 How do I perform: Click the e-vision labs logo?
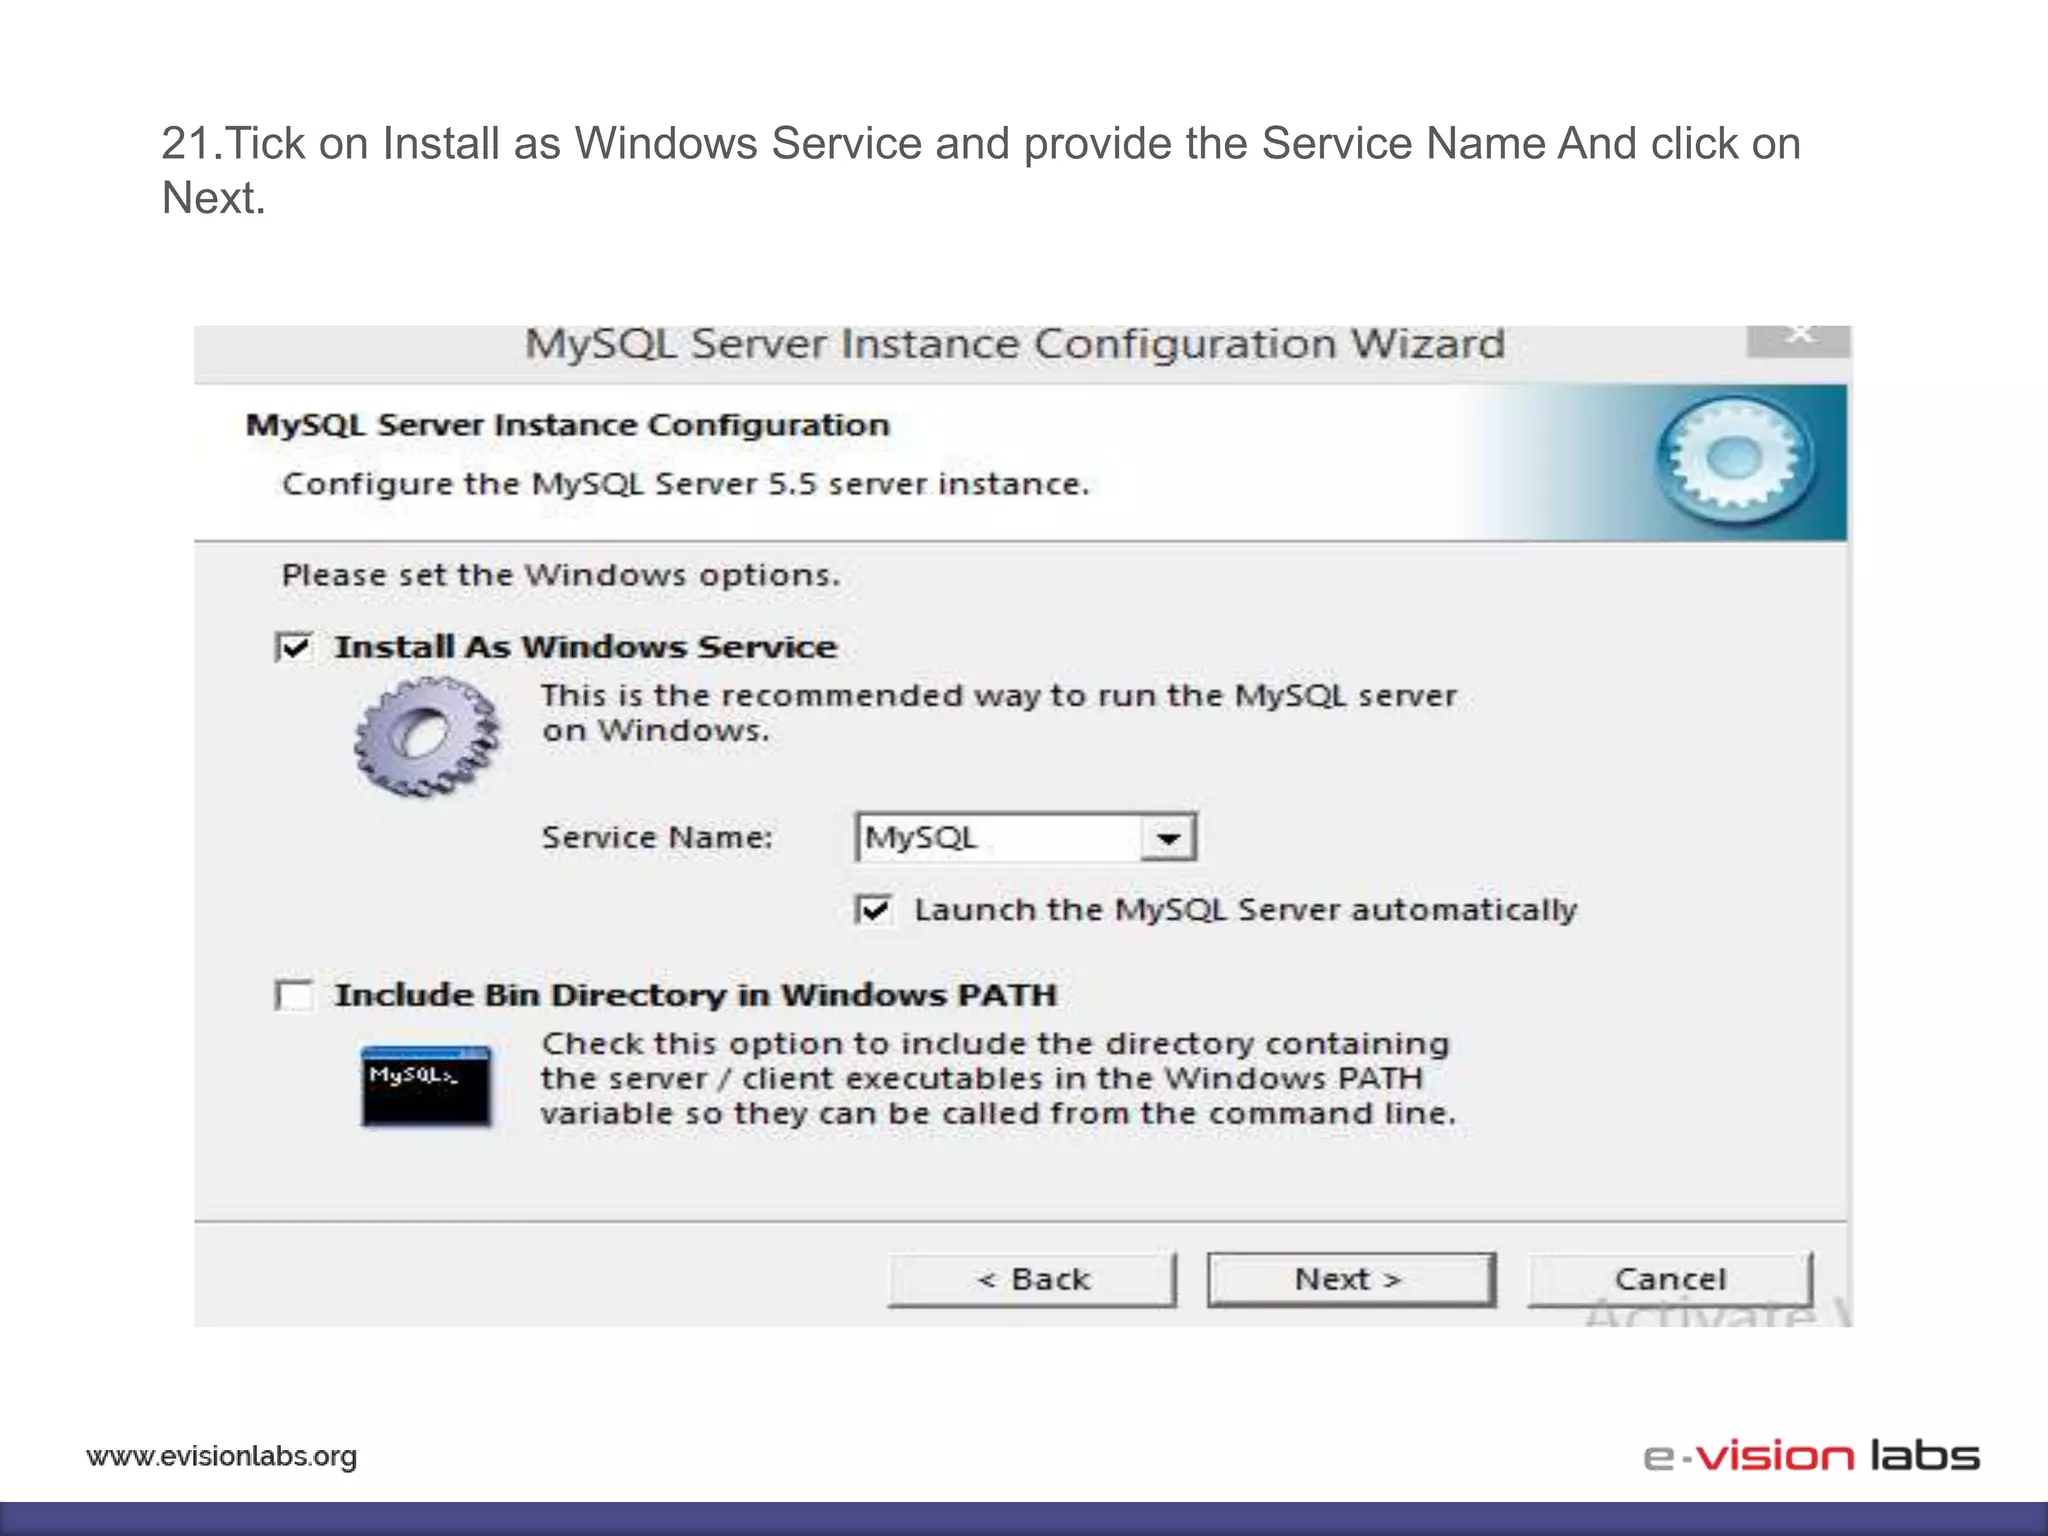coord(1811,1456)
